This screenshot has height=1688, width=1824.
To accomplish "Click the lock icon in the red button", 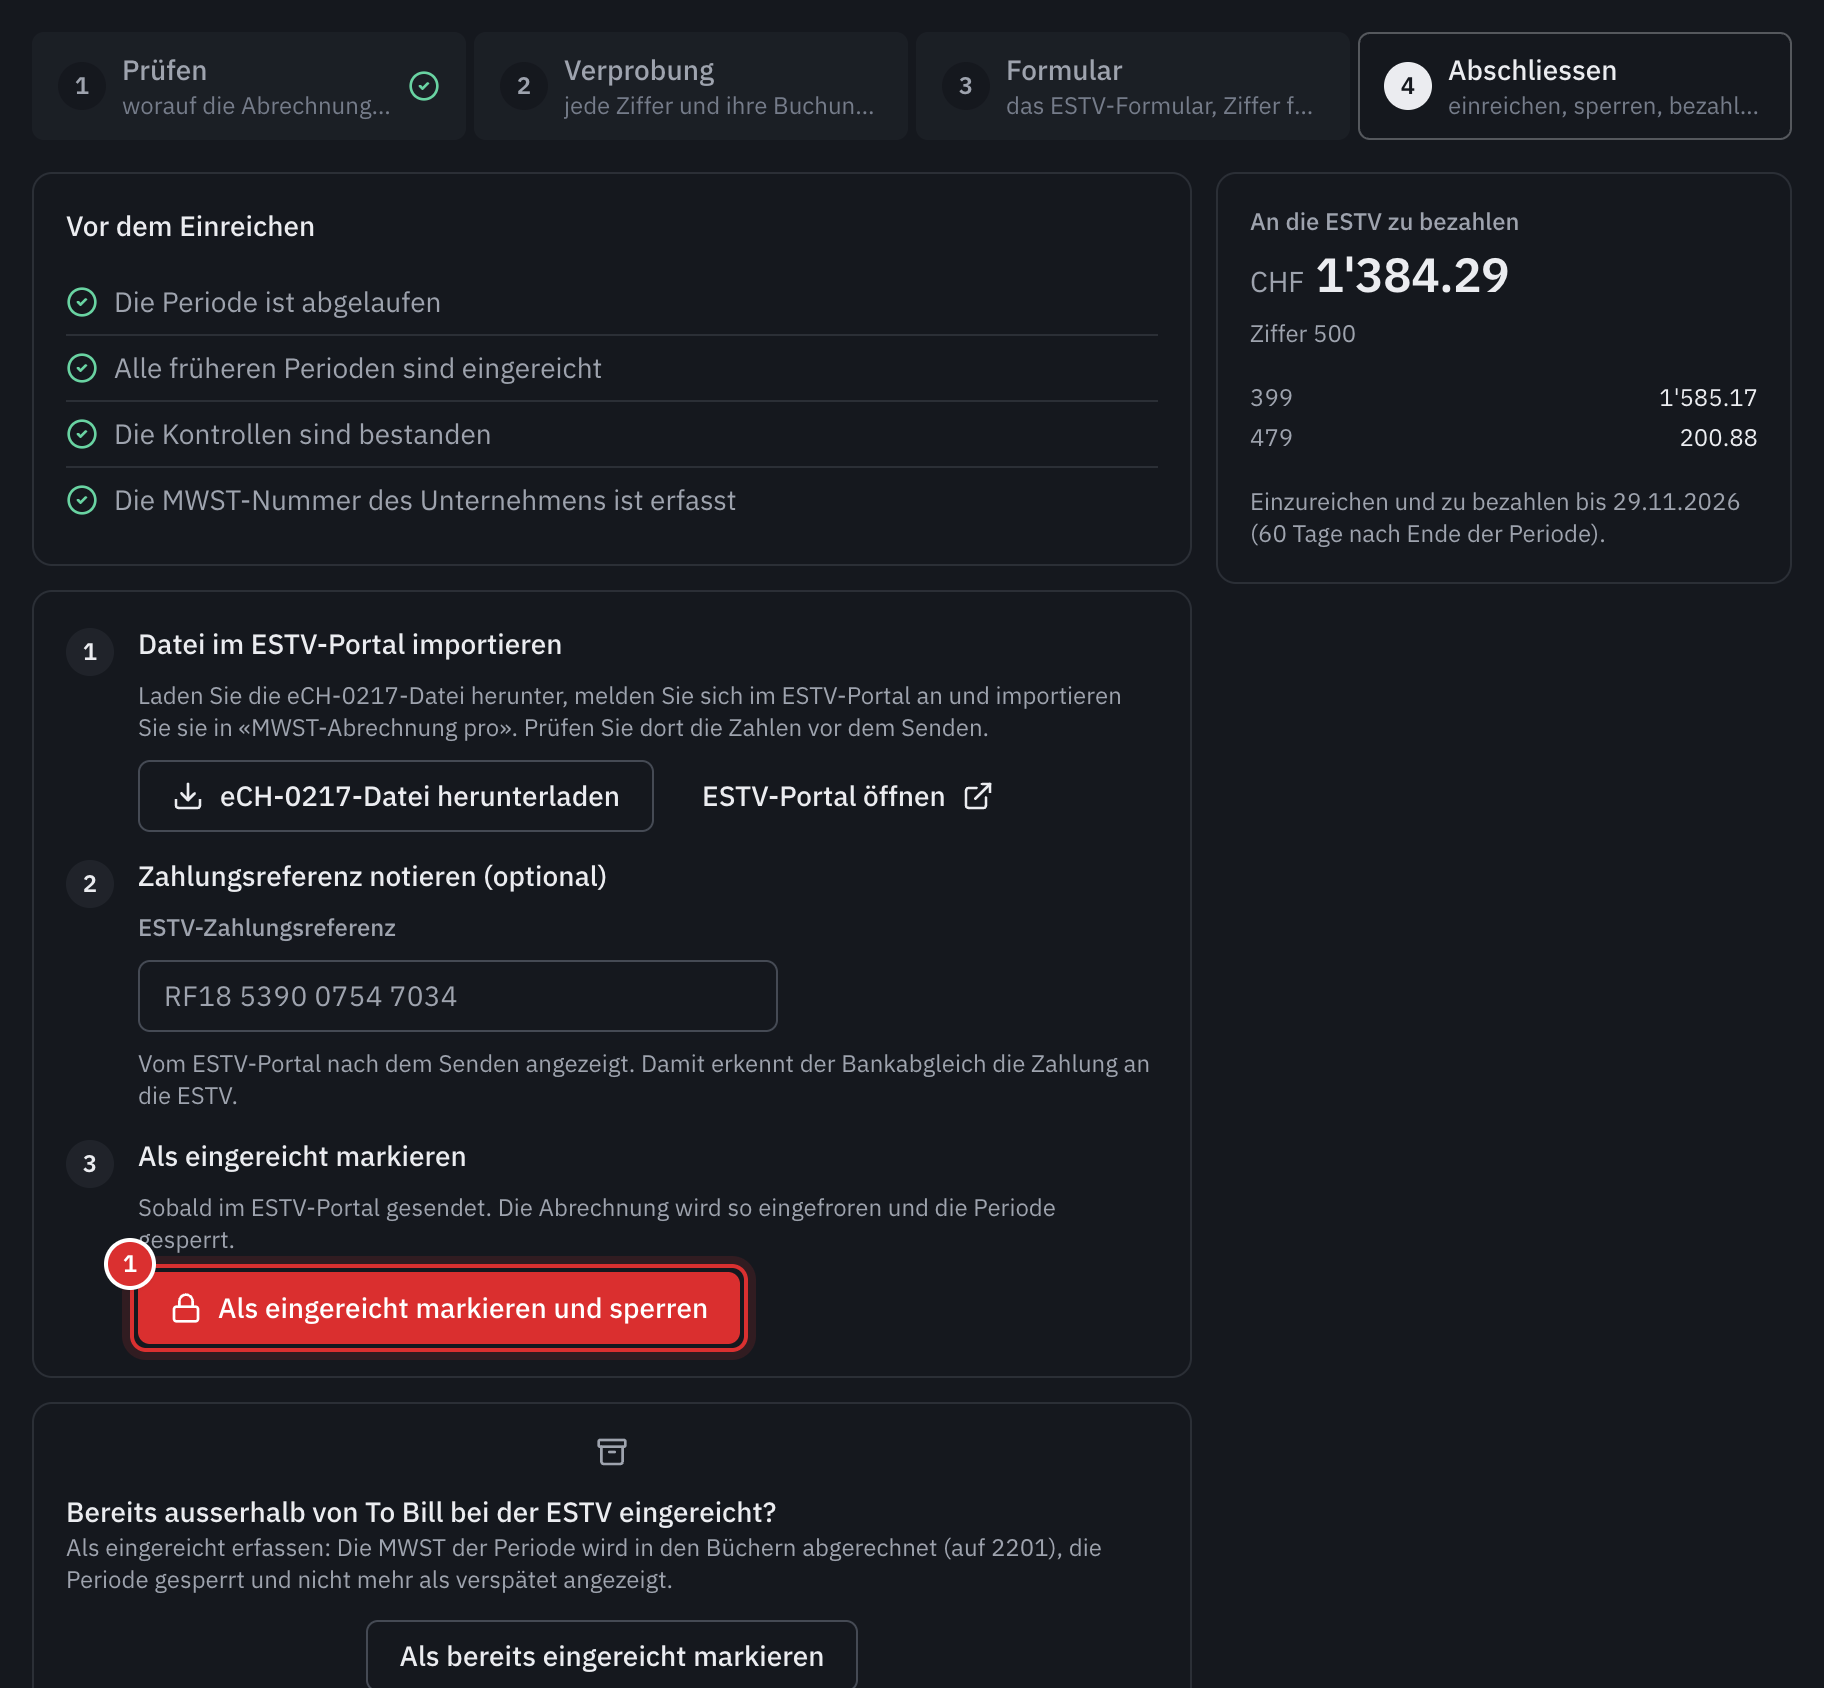I will click(186, 1308).
